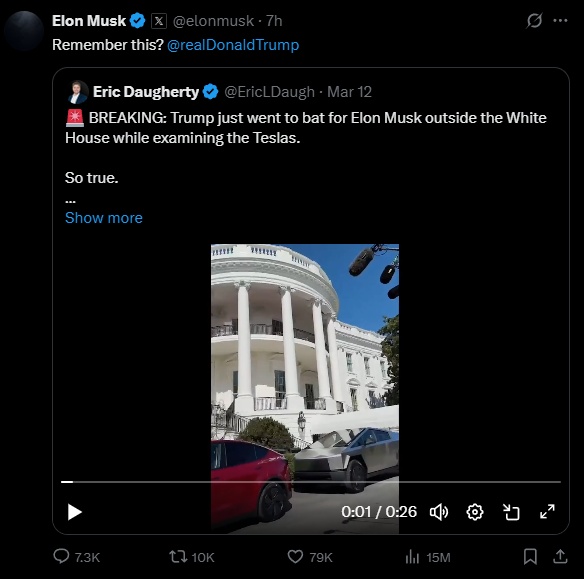The image size is (584, 579).
Task: Open video settings gear
Action: [475, 512]
